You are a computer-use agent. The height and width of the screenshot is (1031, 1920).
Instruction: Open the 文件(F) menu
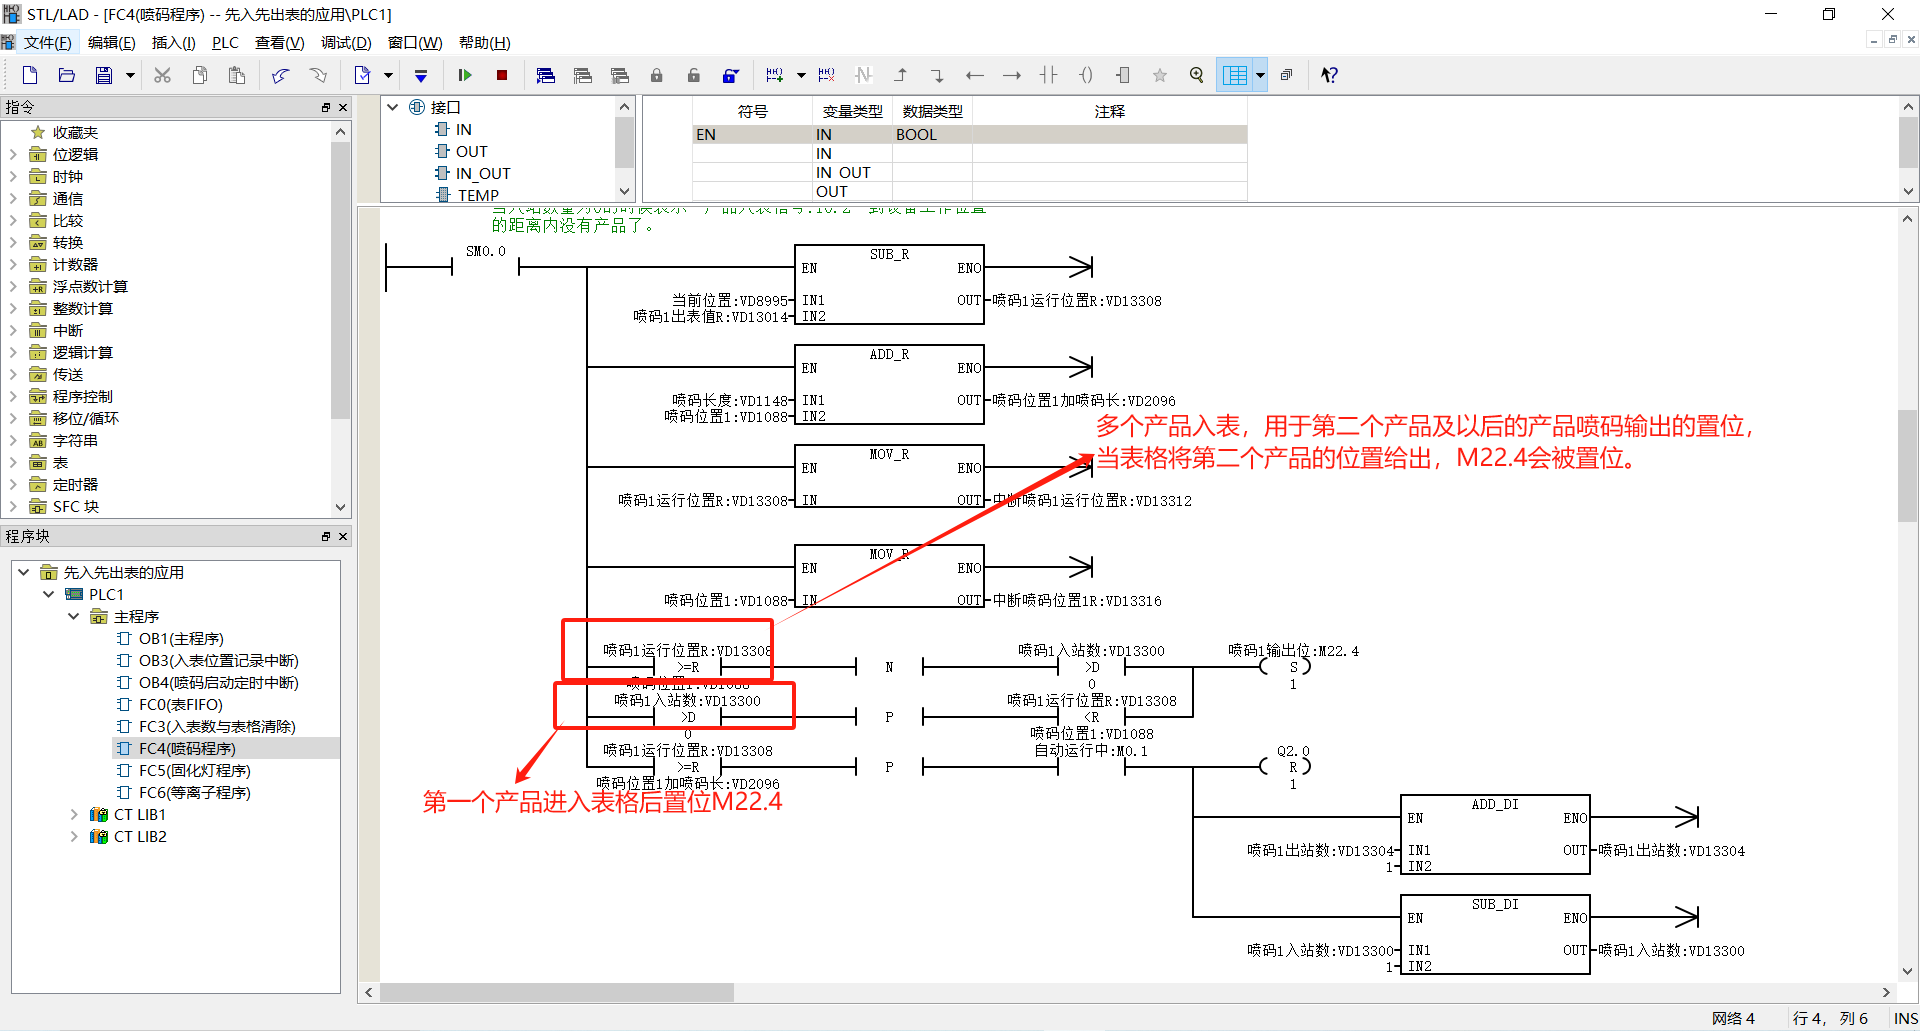[x=47, y=42]
